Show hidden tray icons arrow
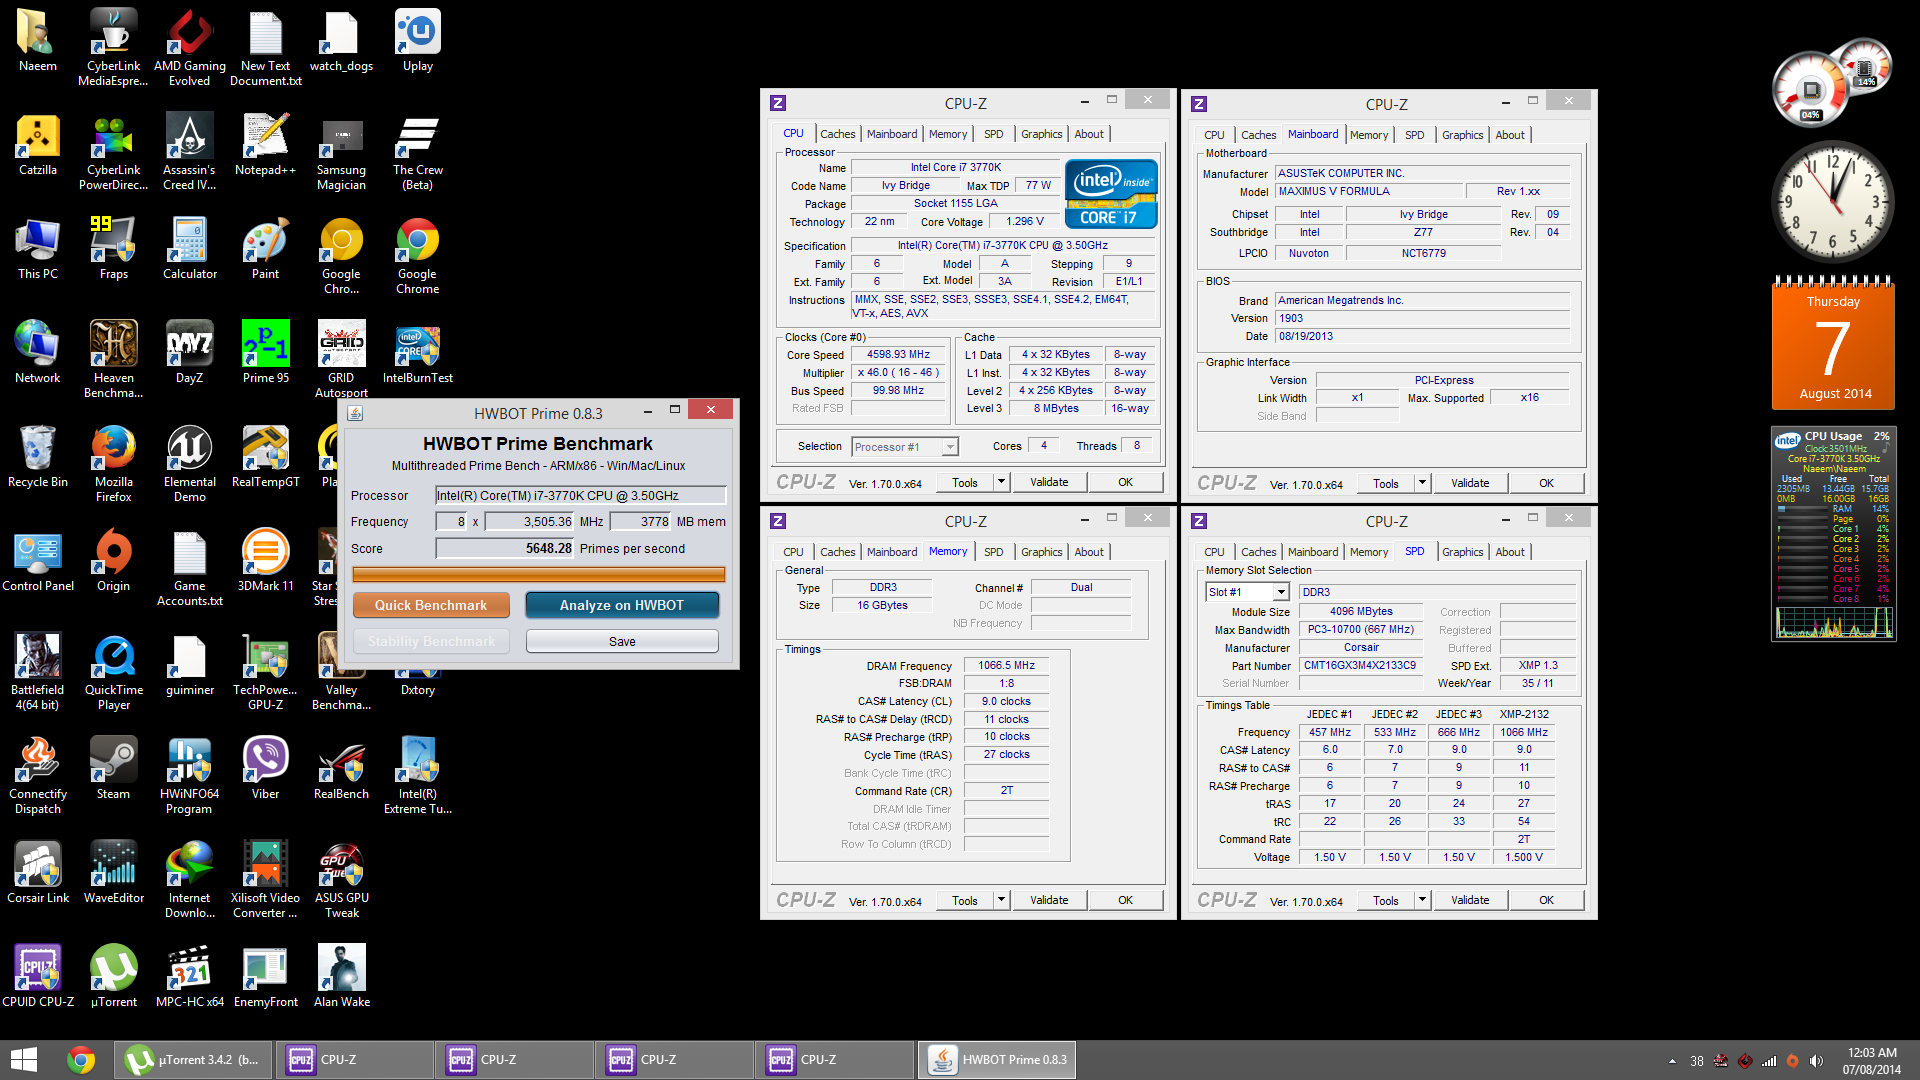The height and width of the screenshot is (1080, 1920). 1672,1061
